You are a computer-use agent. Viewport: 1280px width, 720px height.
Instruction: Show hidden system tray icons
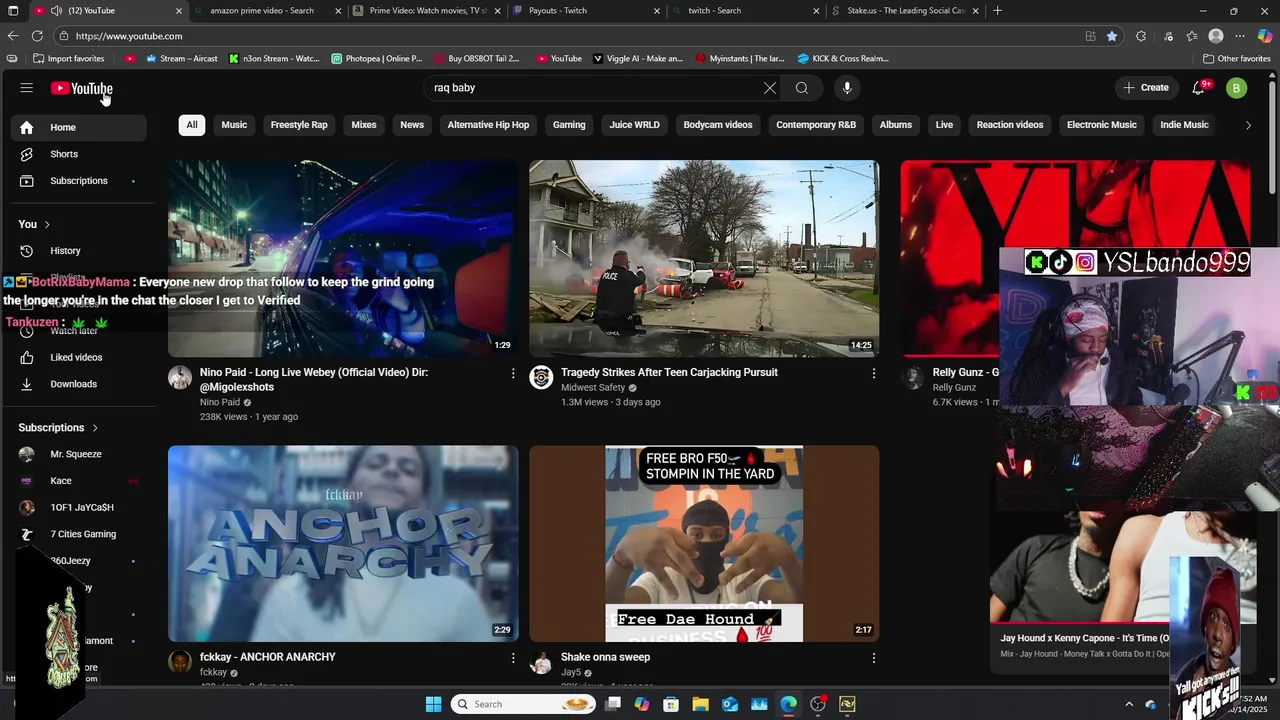pyautogui.click(x=1129, y=704)
